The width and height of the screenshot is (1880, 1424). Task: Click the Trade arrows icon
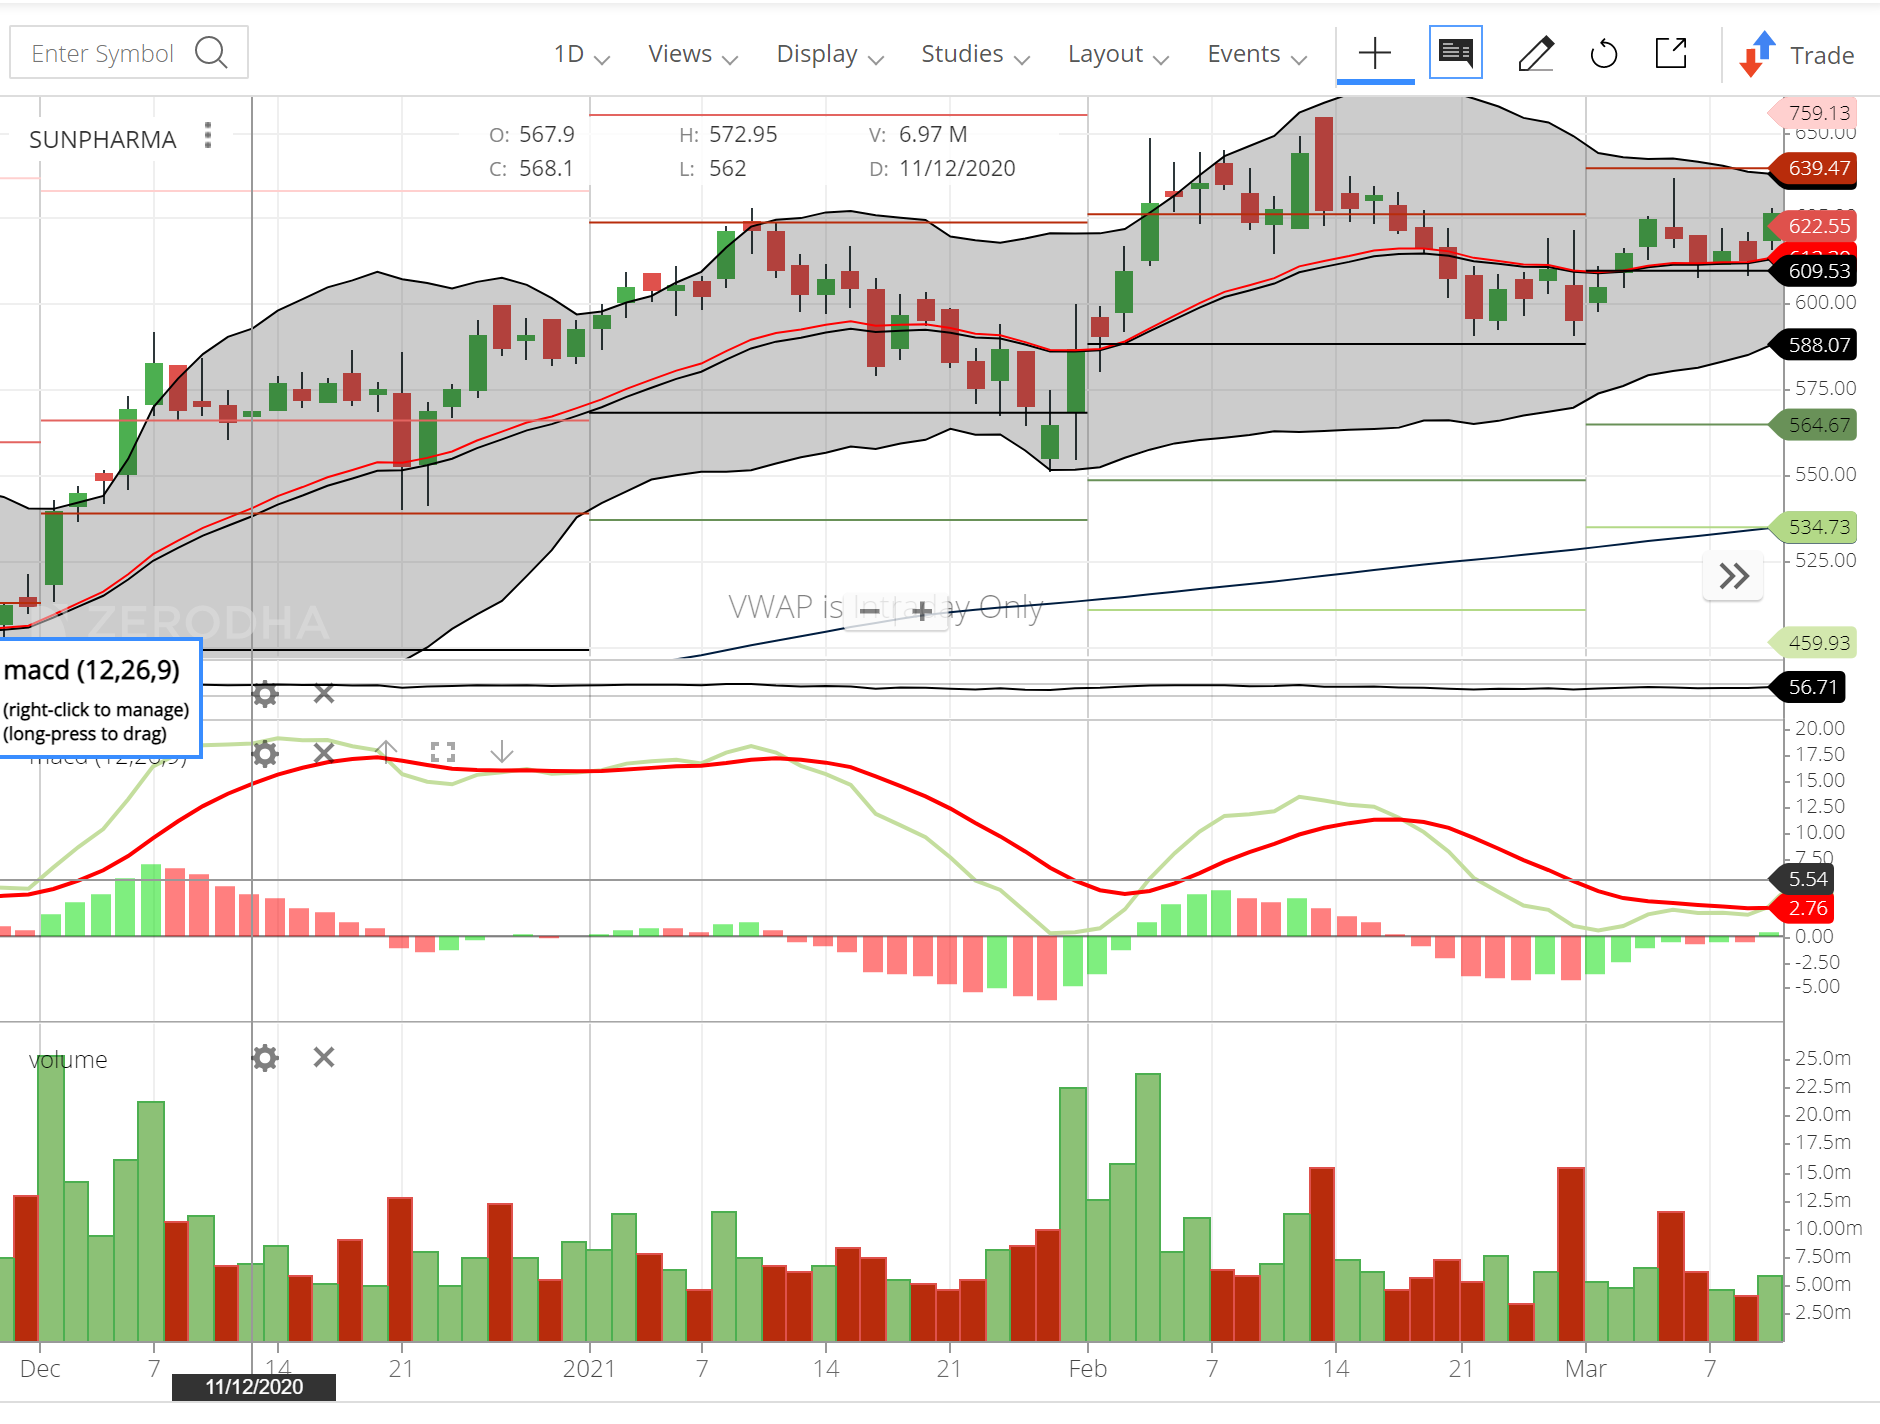(x=1757, y=54)
